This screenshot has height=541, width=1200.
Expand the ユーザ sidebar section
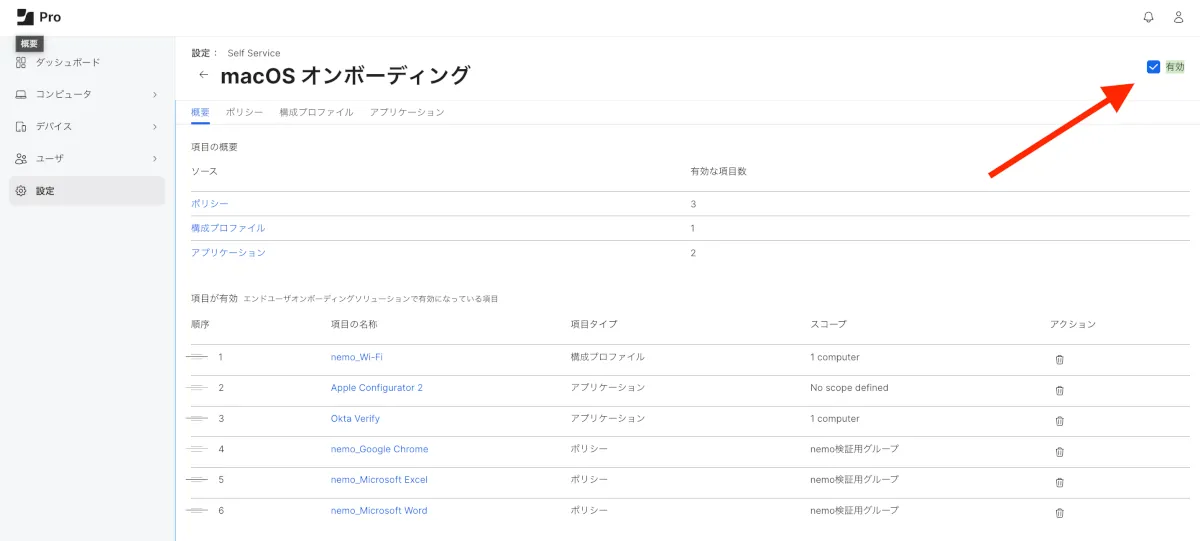pos(87,158)
